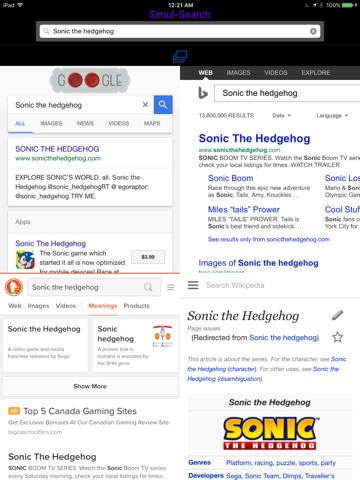Tap the Search Wikipedia field

[235, 285]
